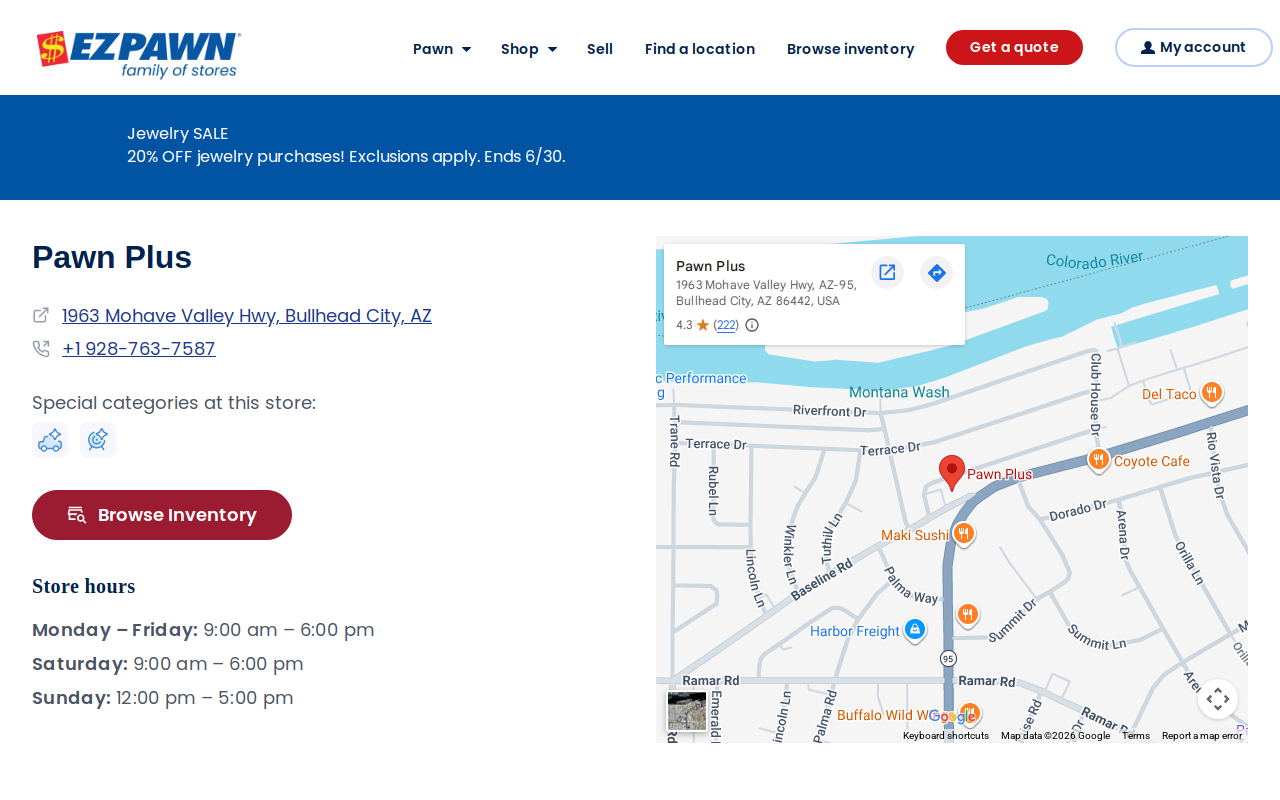Click the EZPAWN family of stores logo
Viewport: 1280px width, 800px height.
[x=139, y=54]
